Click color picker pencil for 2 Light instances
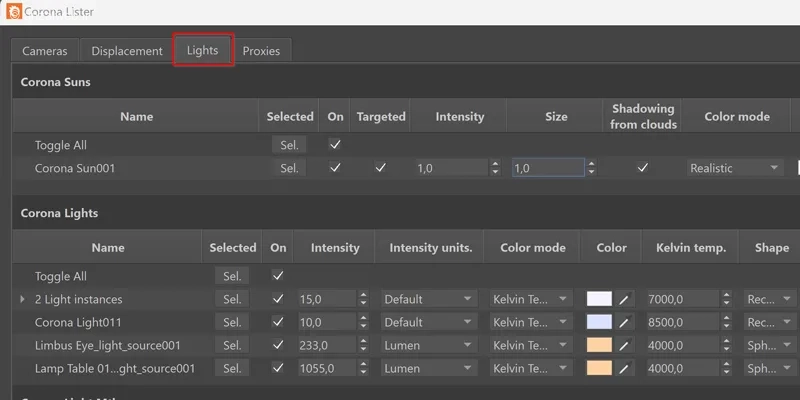 pos(624,299)
